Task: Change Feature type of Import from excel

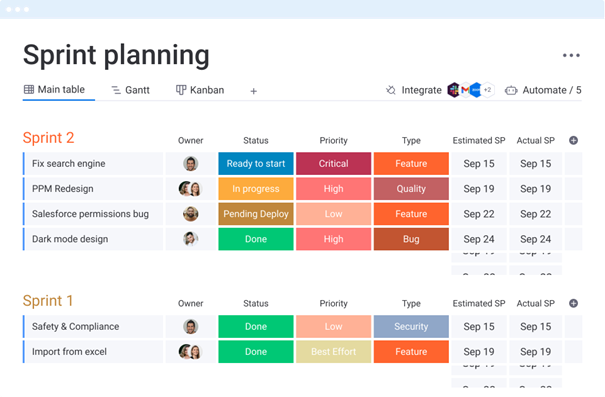Action: (x=411, y=351)
